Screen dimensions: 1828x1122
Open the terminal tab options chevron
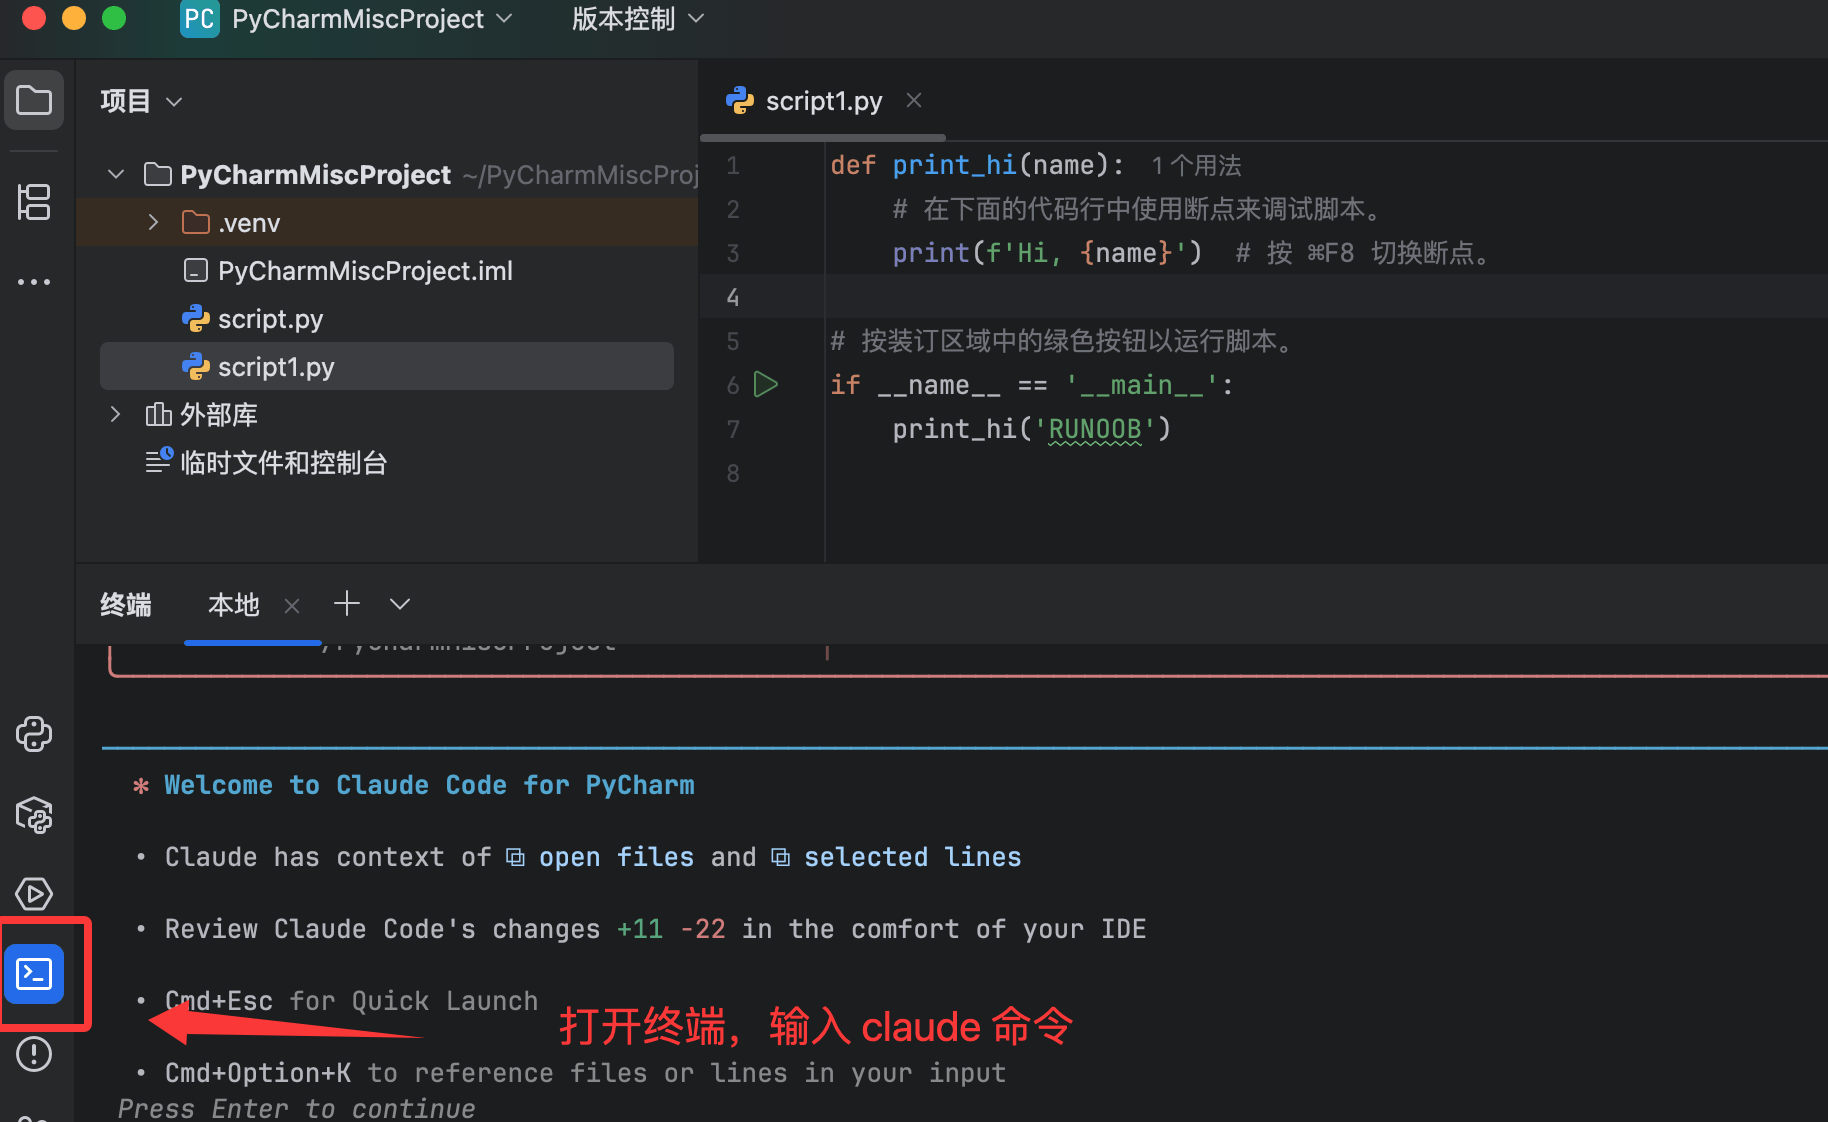click(x=400, y=604)
